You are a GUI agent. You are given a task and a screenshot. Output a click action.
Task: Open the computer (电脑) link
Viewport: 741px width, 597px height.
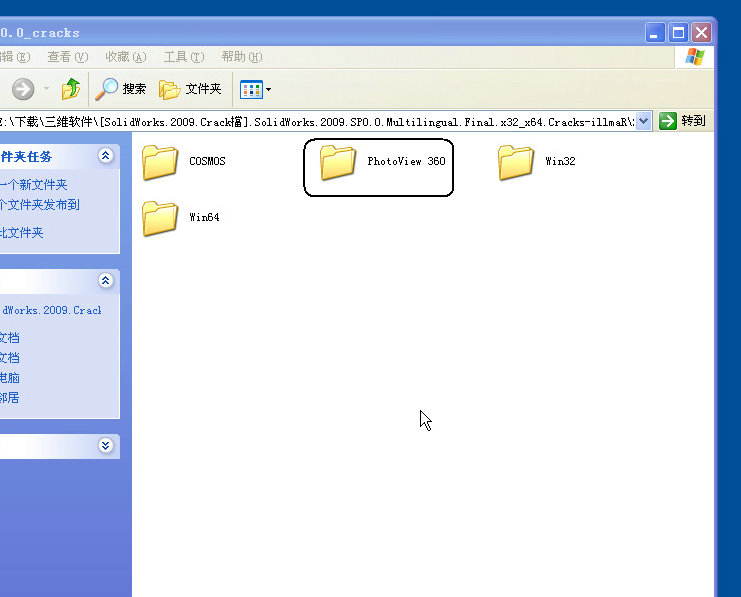click(10, 378)
